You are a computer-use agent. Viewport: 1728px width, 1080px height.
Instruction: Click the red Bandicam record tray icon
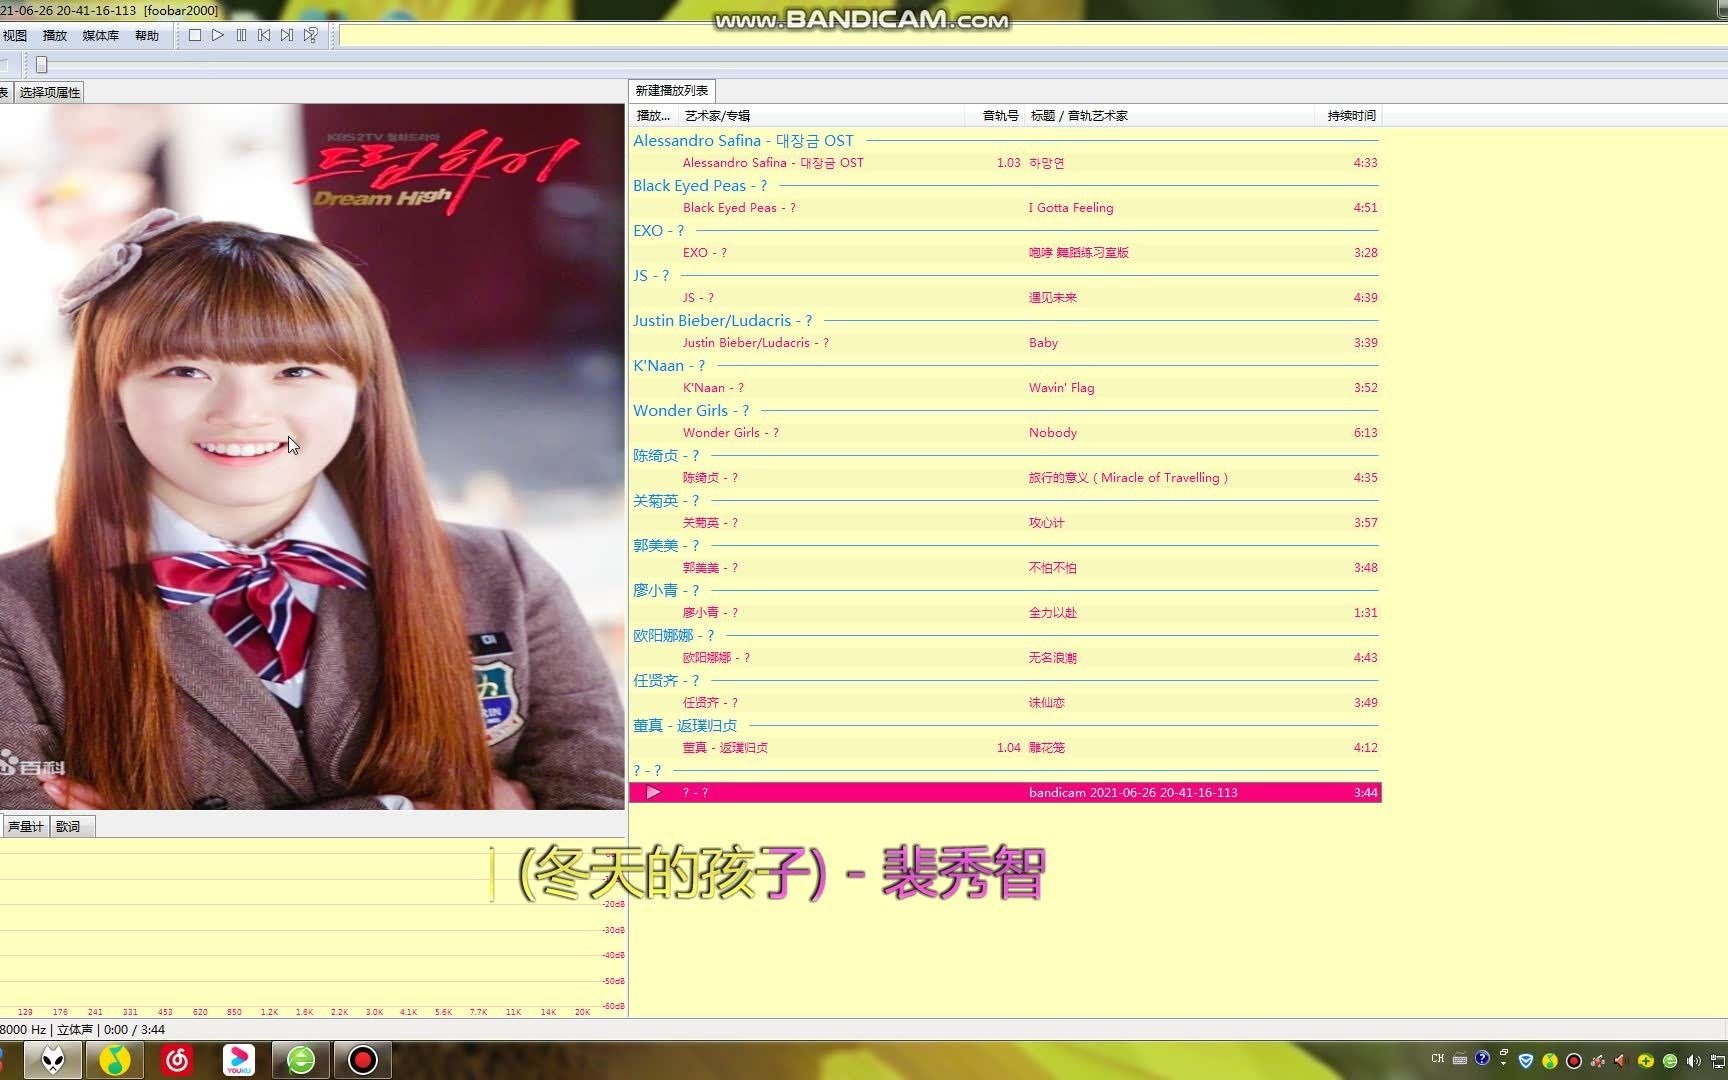coord(1574,1061)
